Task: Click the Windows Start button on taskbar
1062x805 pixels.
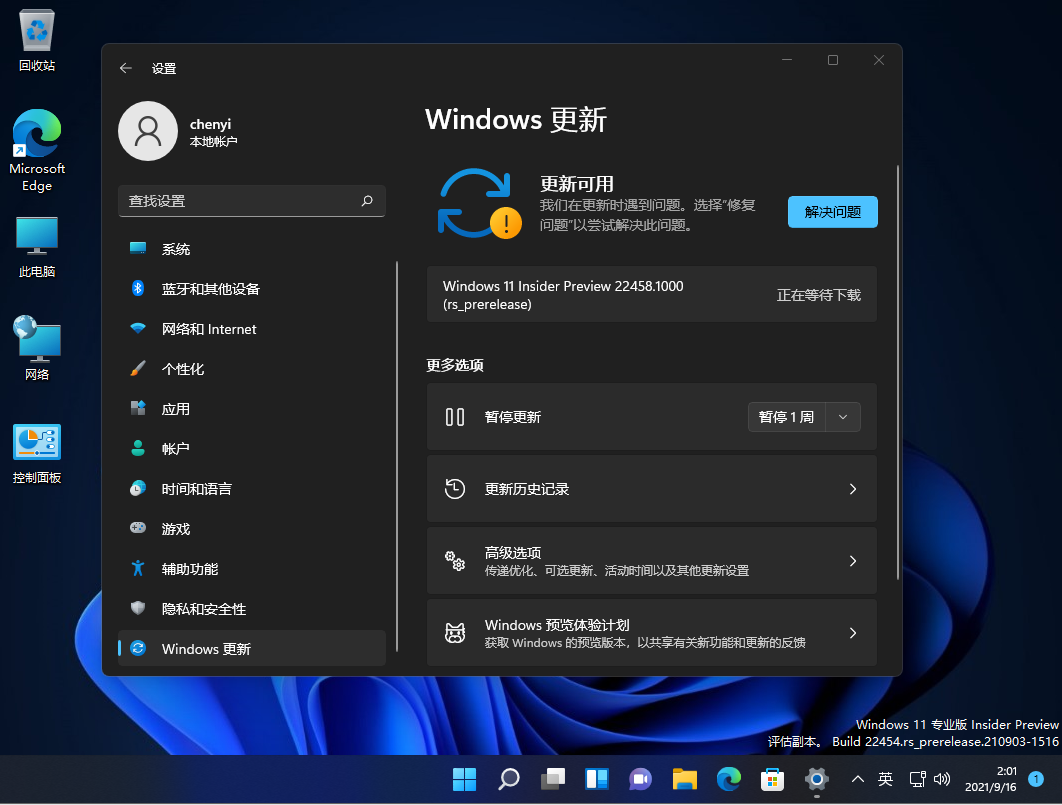Action: point(464,779)
